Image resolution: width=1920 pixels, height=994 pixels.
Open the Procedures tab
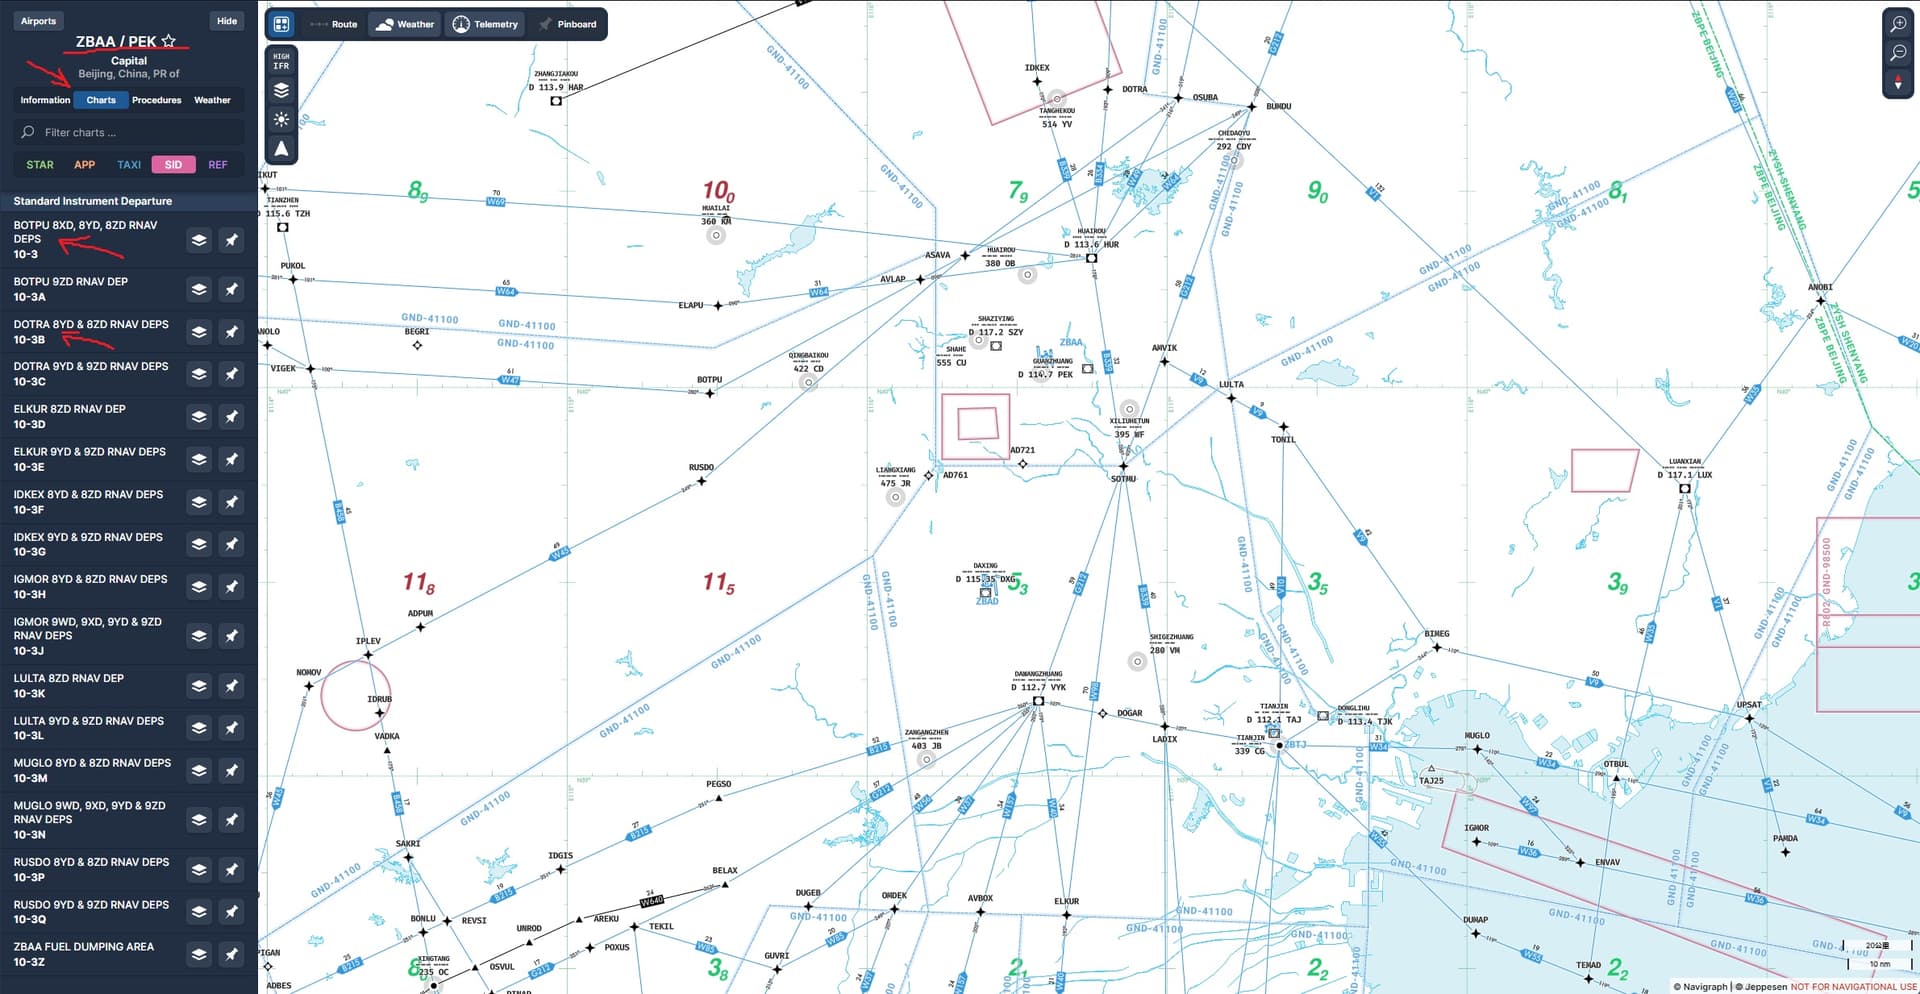(157, 100)
